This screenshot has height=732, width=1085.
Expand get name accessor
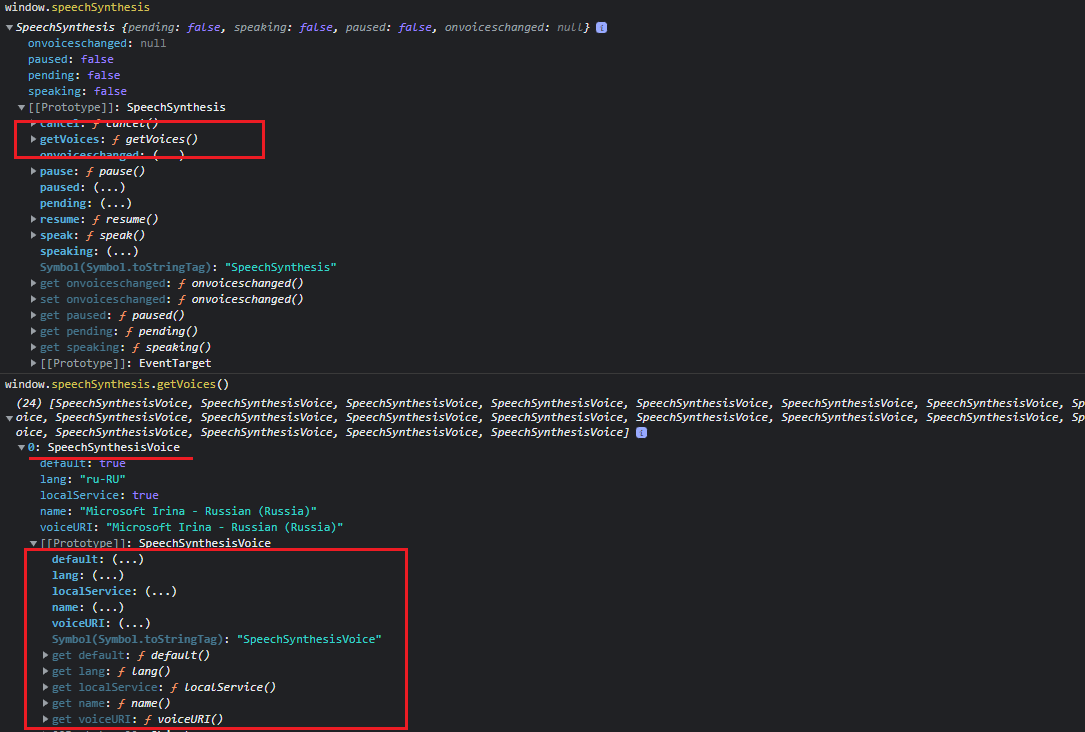[x=46, y=703]
